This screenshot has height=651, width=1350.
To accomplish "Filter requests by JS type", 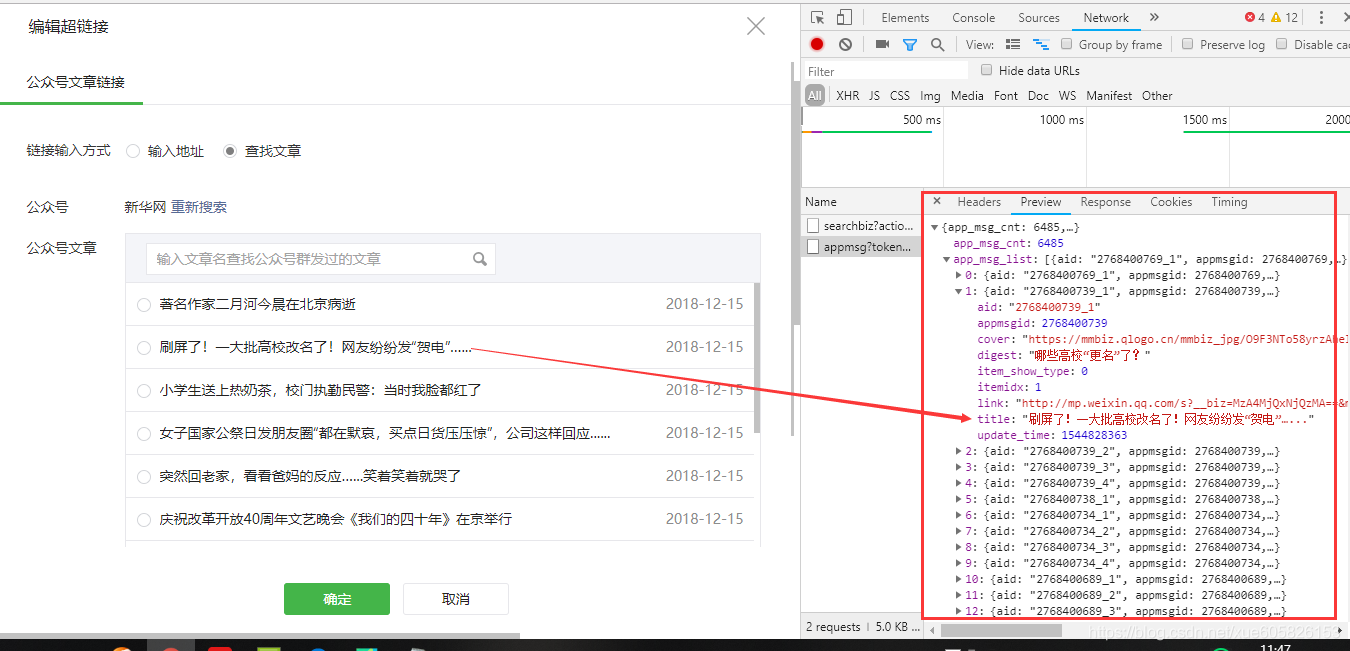I will pos(874,96).
